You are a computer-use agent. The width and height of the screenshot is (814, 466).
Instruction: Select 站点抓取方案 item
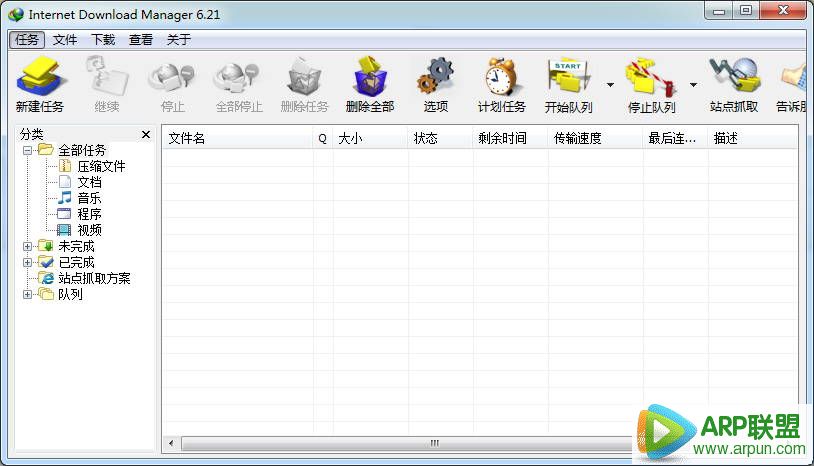85,279
